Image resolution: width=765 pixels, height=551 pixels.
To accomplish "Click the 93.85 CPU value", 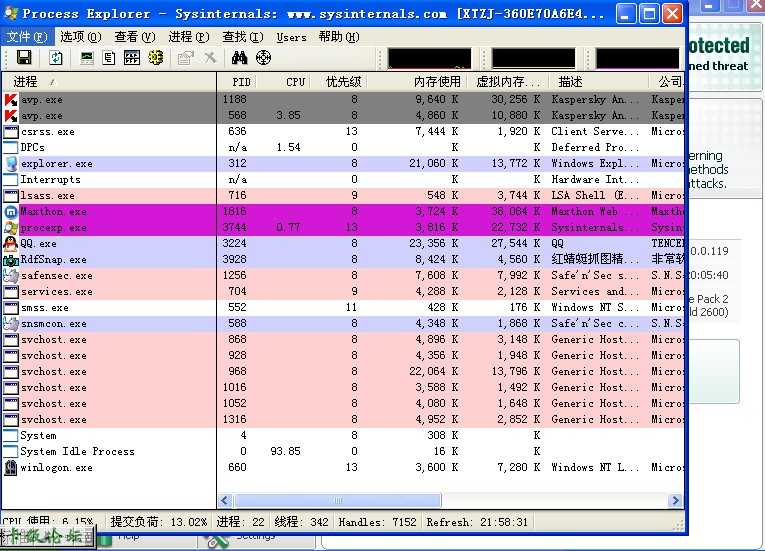I will (285, 451).
